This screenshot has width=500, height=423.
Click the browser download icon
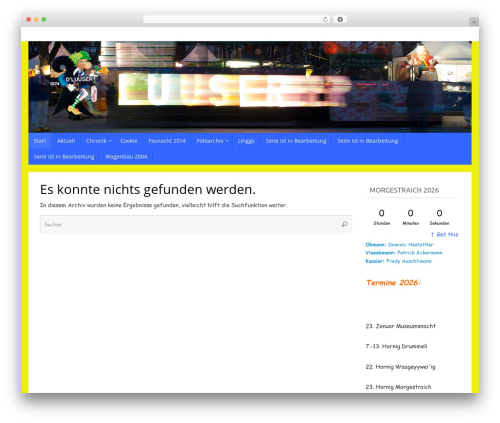(340, 20)
